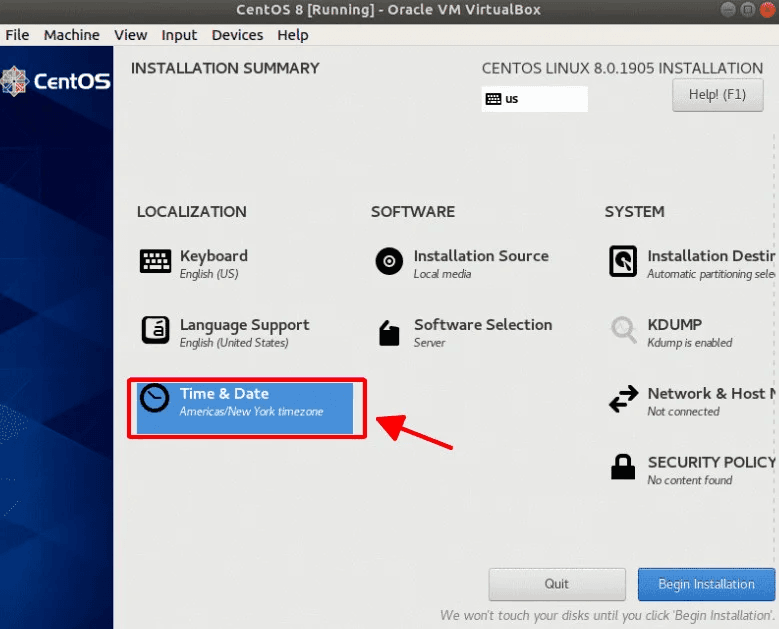Image resolution: width=779 pixels, height=629 pixels.
Task: Click Begin Installation button
Action: tap(706, 584)
